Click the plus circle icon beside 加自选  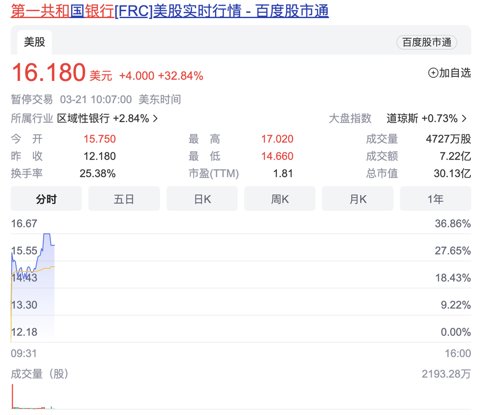point(433,73)
